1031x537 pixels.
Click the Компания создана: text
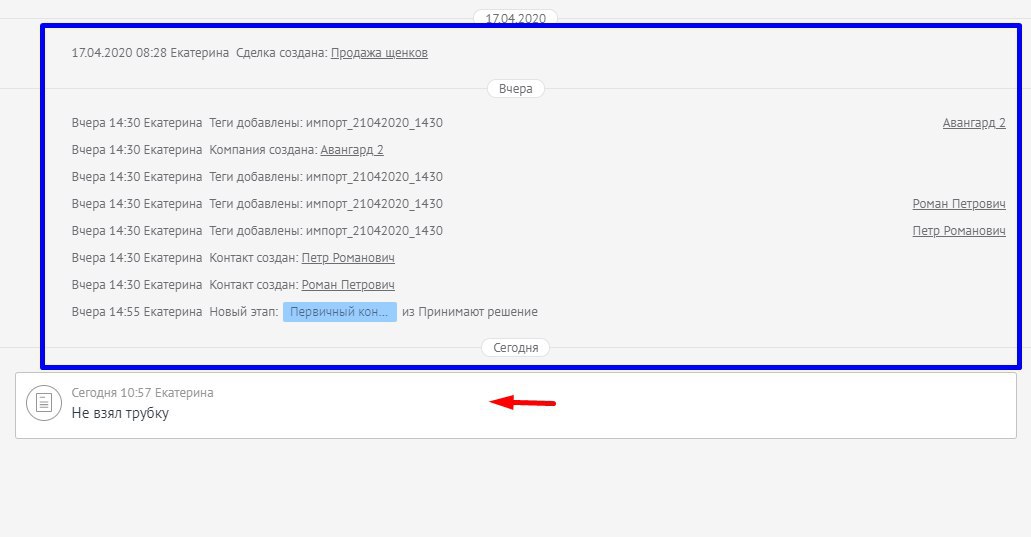pos(263,150)
